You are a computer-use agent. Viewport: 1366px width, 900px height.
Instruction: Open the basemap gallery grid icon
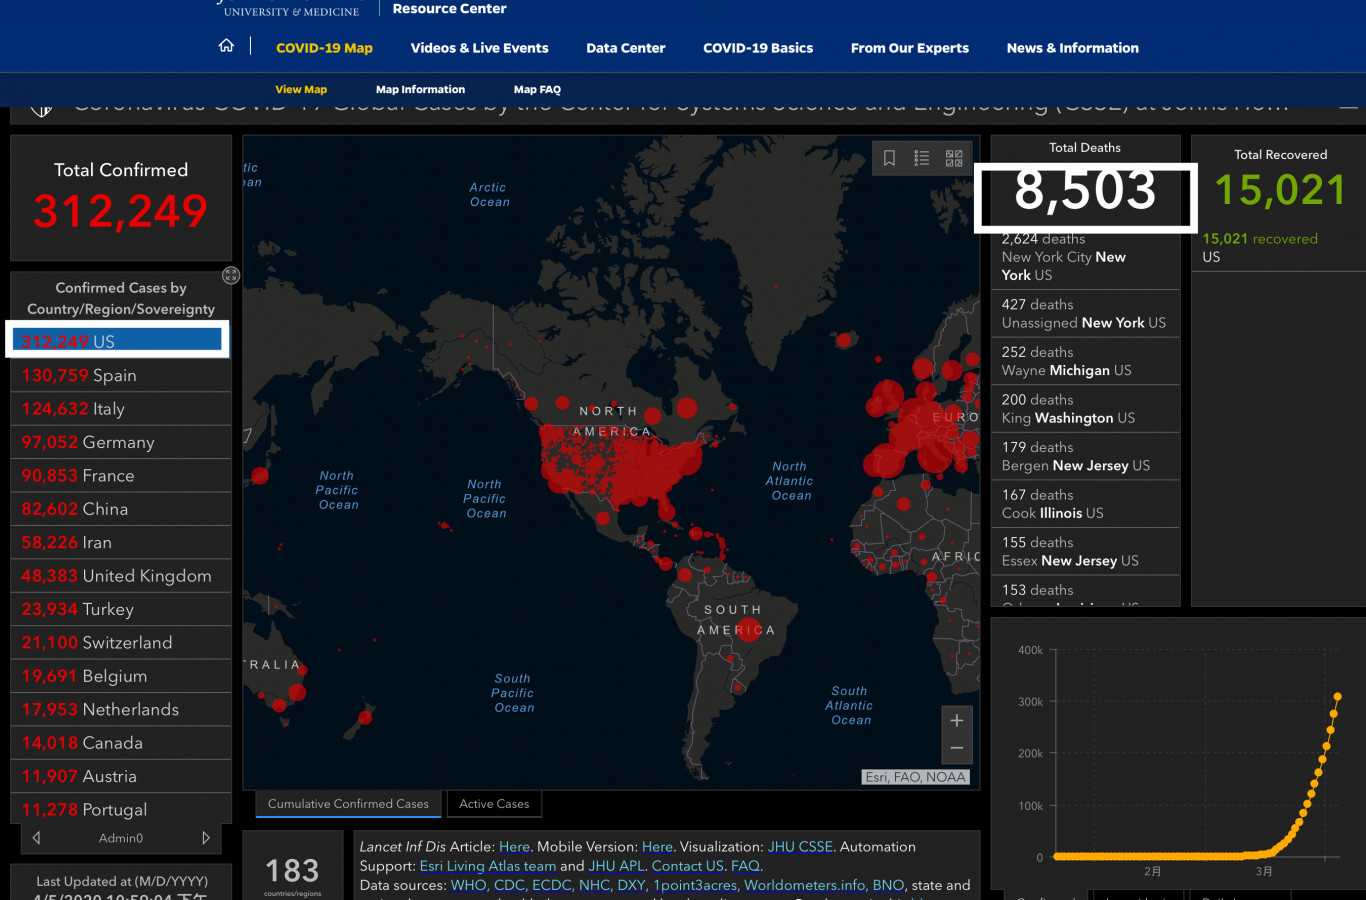tap(954, 158)
